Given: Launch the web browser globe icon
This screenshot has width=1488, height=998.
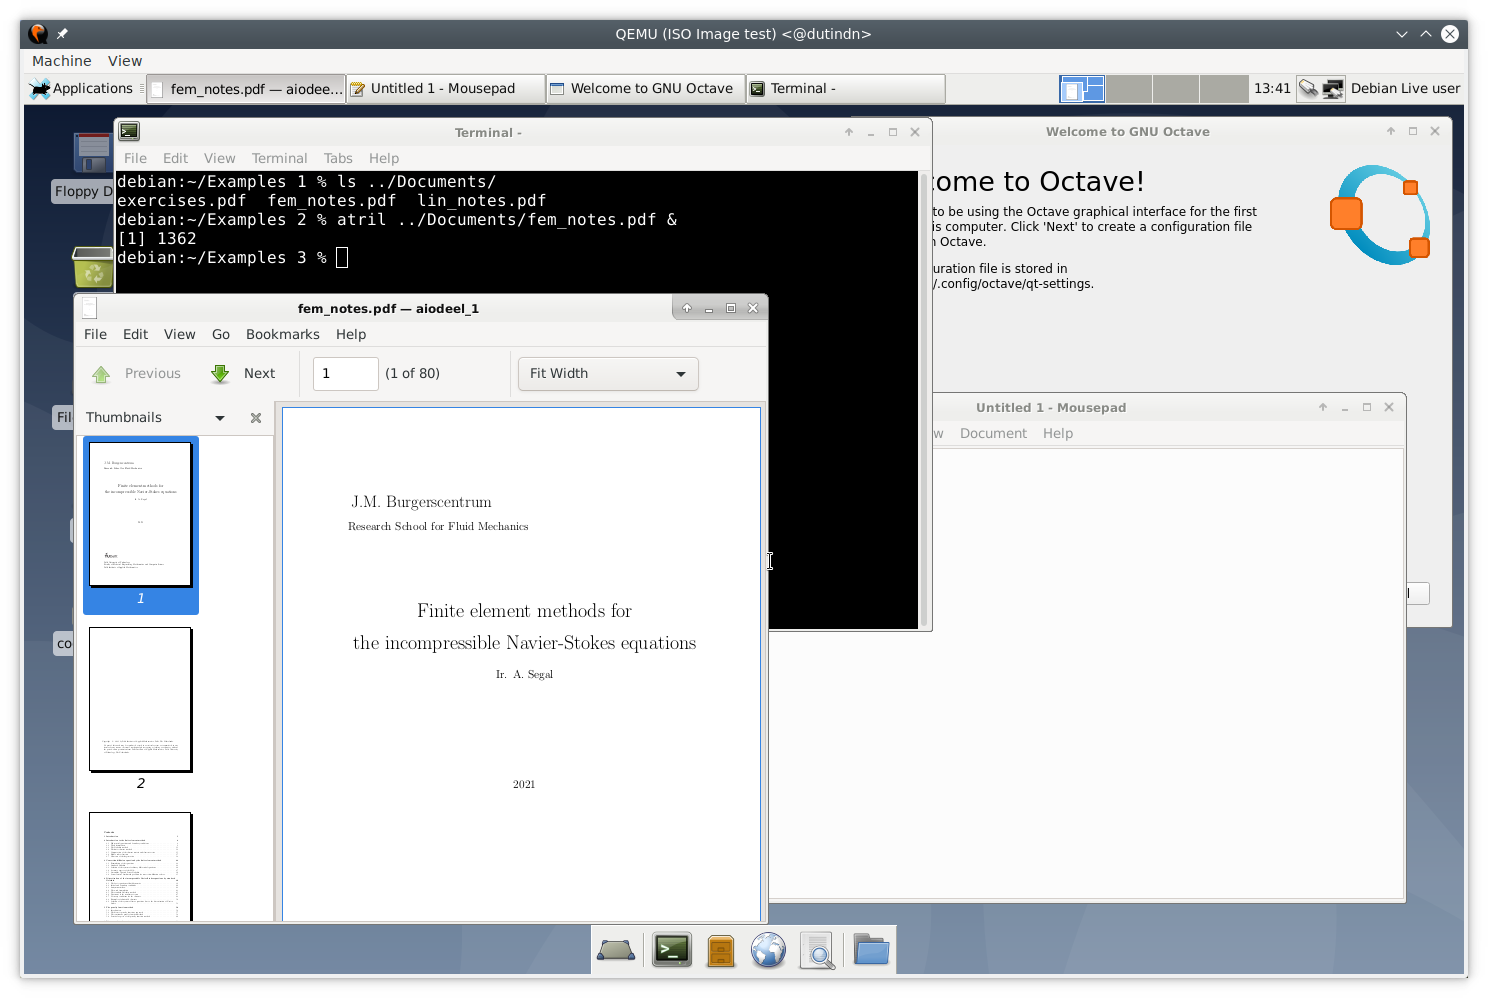Looking at the screenshot, I should point(768,950).
